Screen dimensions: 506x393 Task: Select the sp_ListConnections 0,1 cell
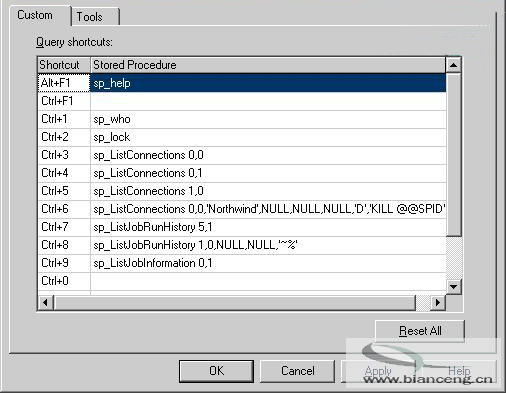tap(268, 173)
